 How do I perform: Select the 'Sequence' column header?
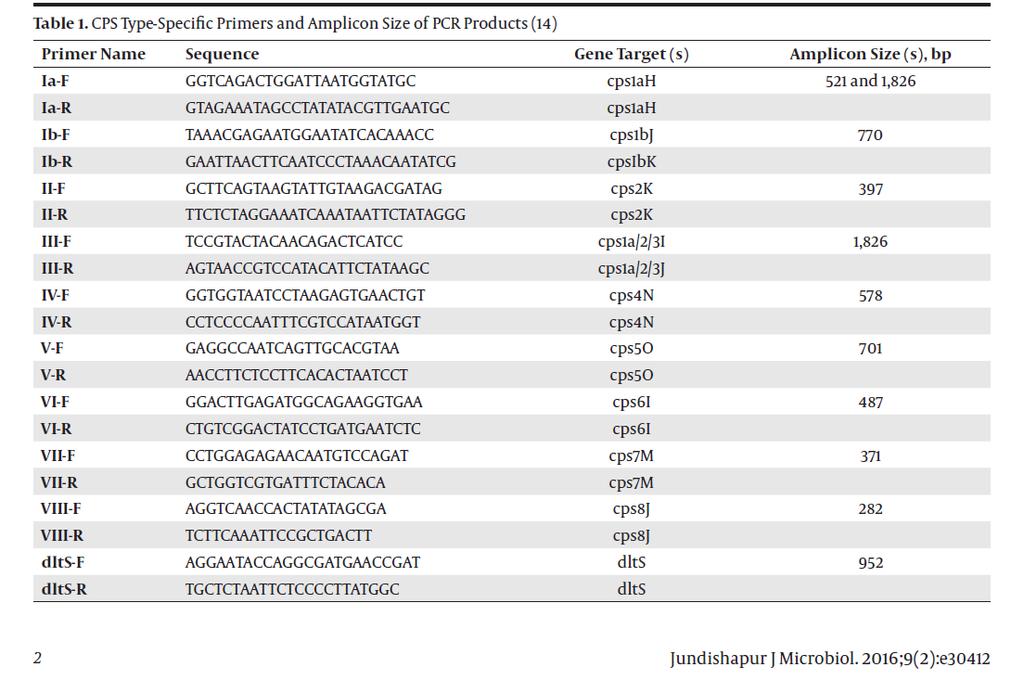point(222,54)
